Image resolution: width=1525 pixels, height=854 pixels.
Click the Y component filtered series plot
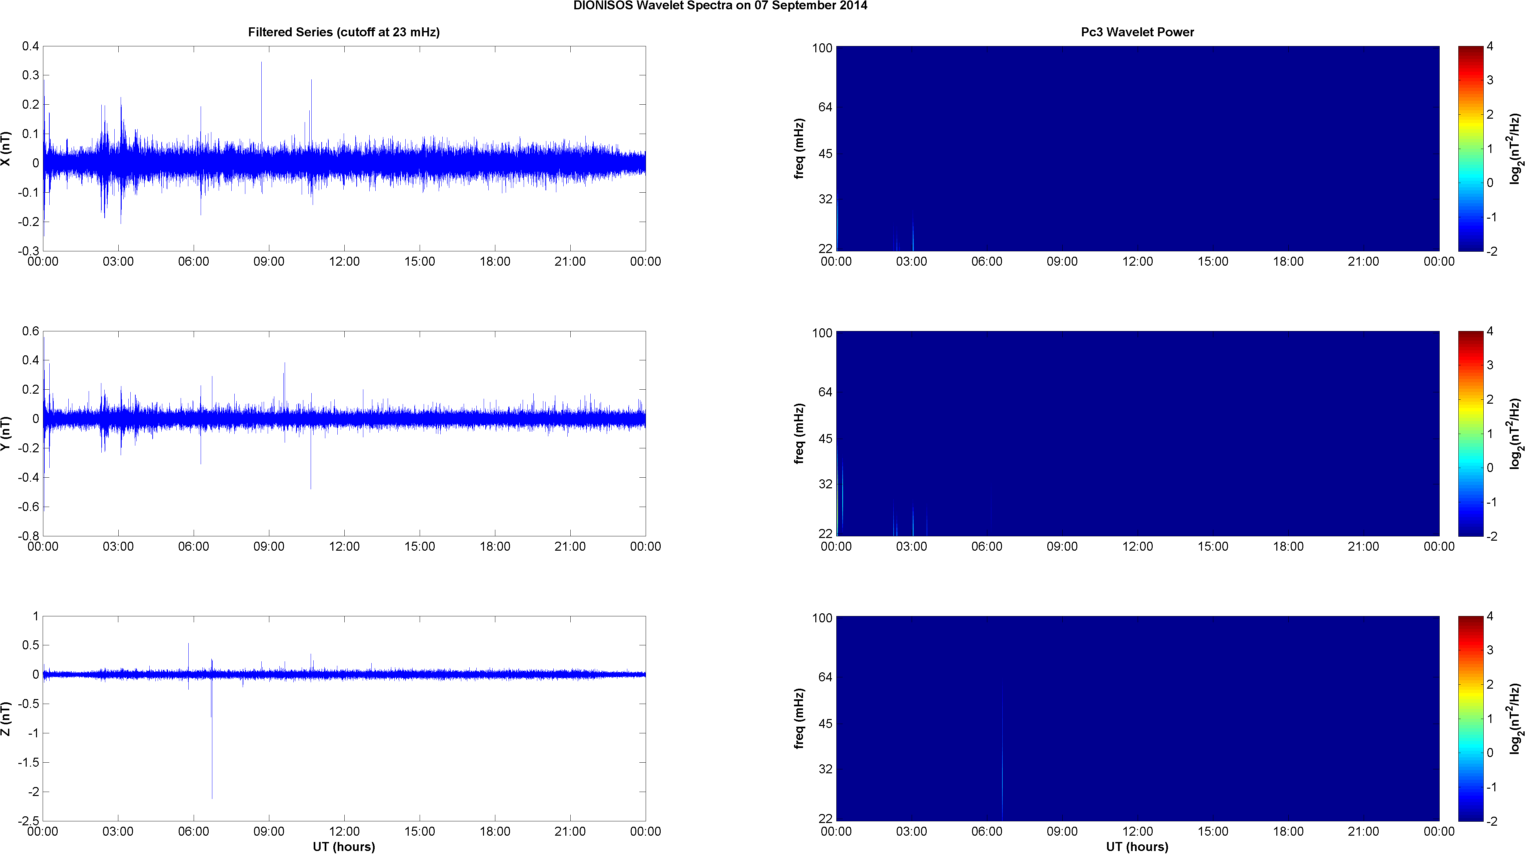point(344,433)
